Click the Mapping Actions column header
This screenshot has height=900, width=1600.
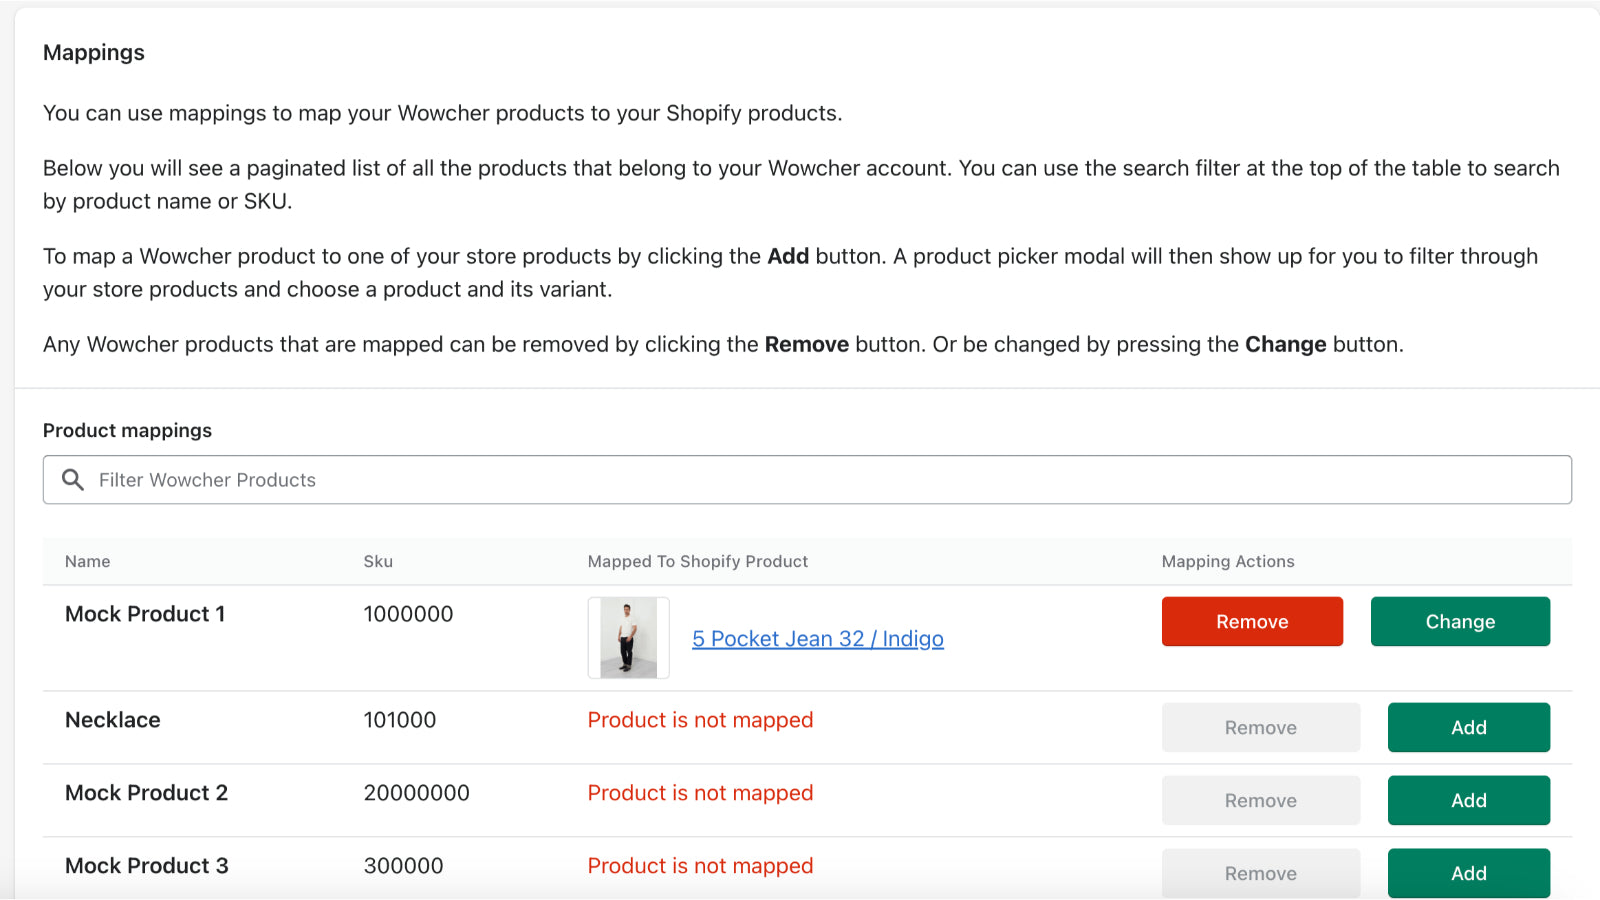pyautogui.click(x=1227, y=561)
